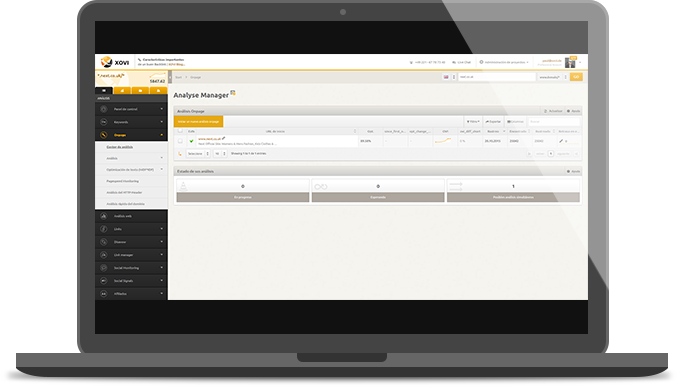The width and height of the screenshot is (678, 387).
Task: Click the XOVI logo icon
Action: click(x=106, y=62)
